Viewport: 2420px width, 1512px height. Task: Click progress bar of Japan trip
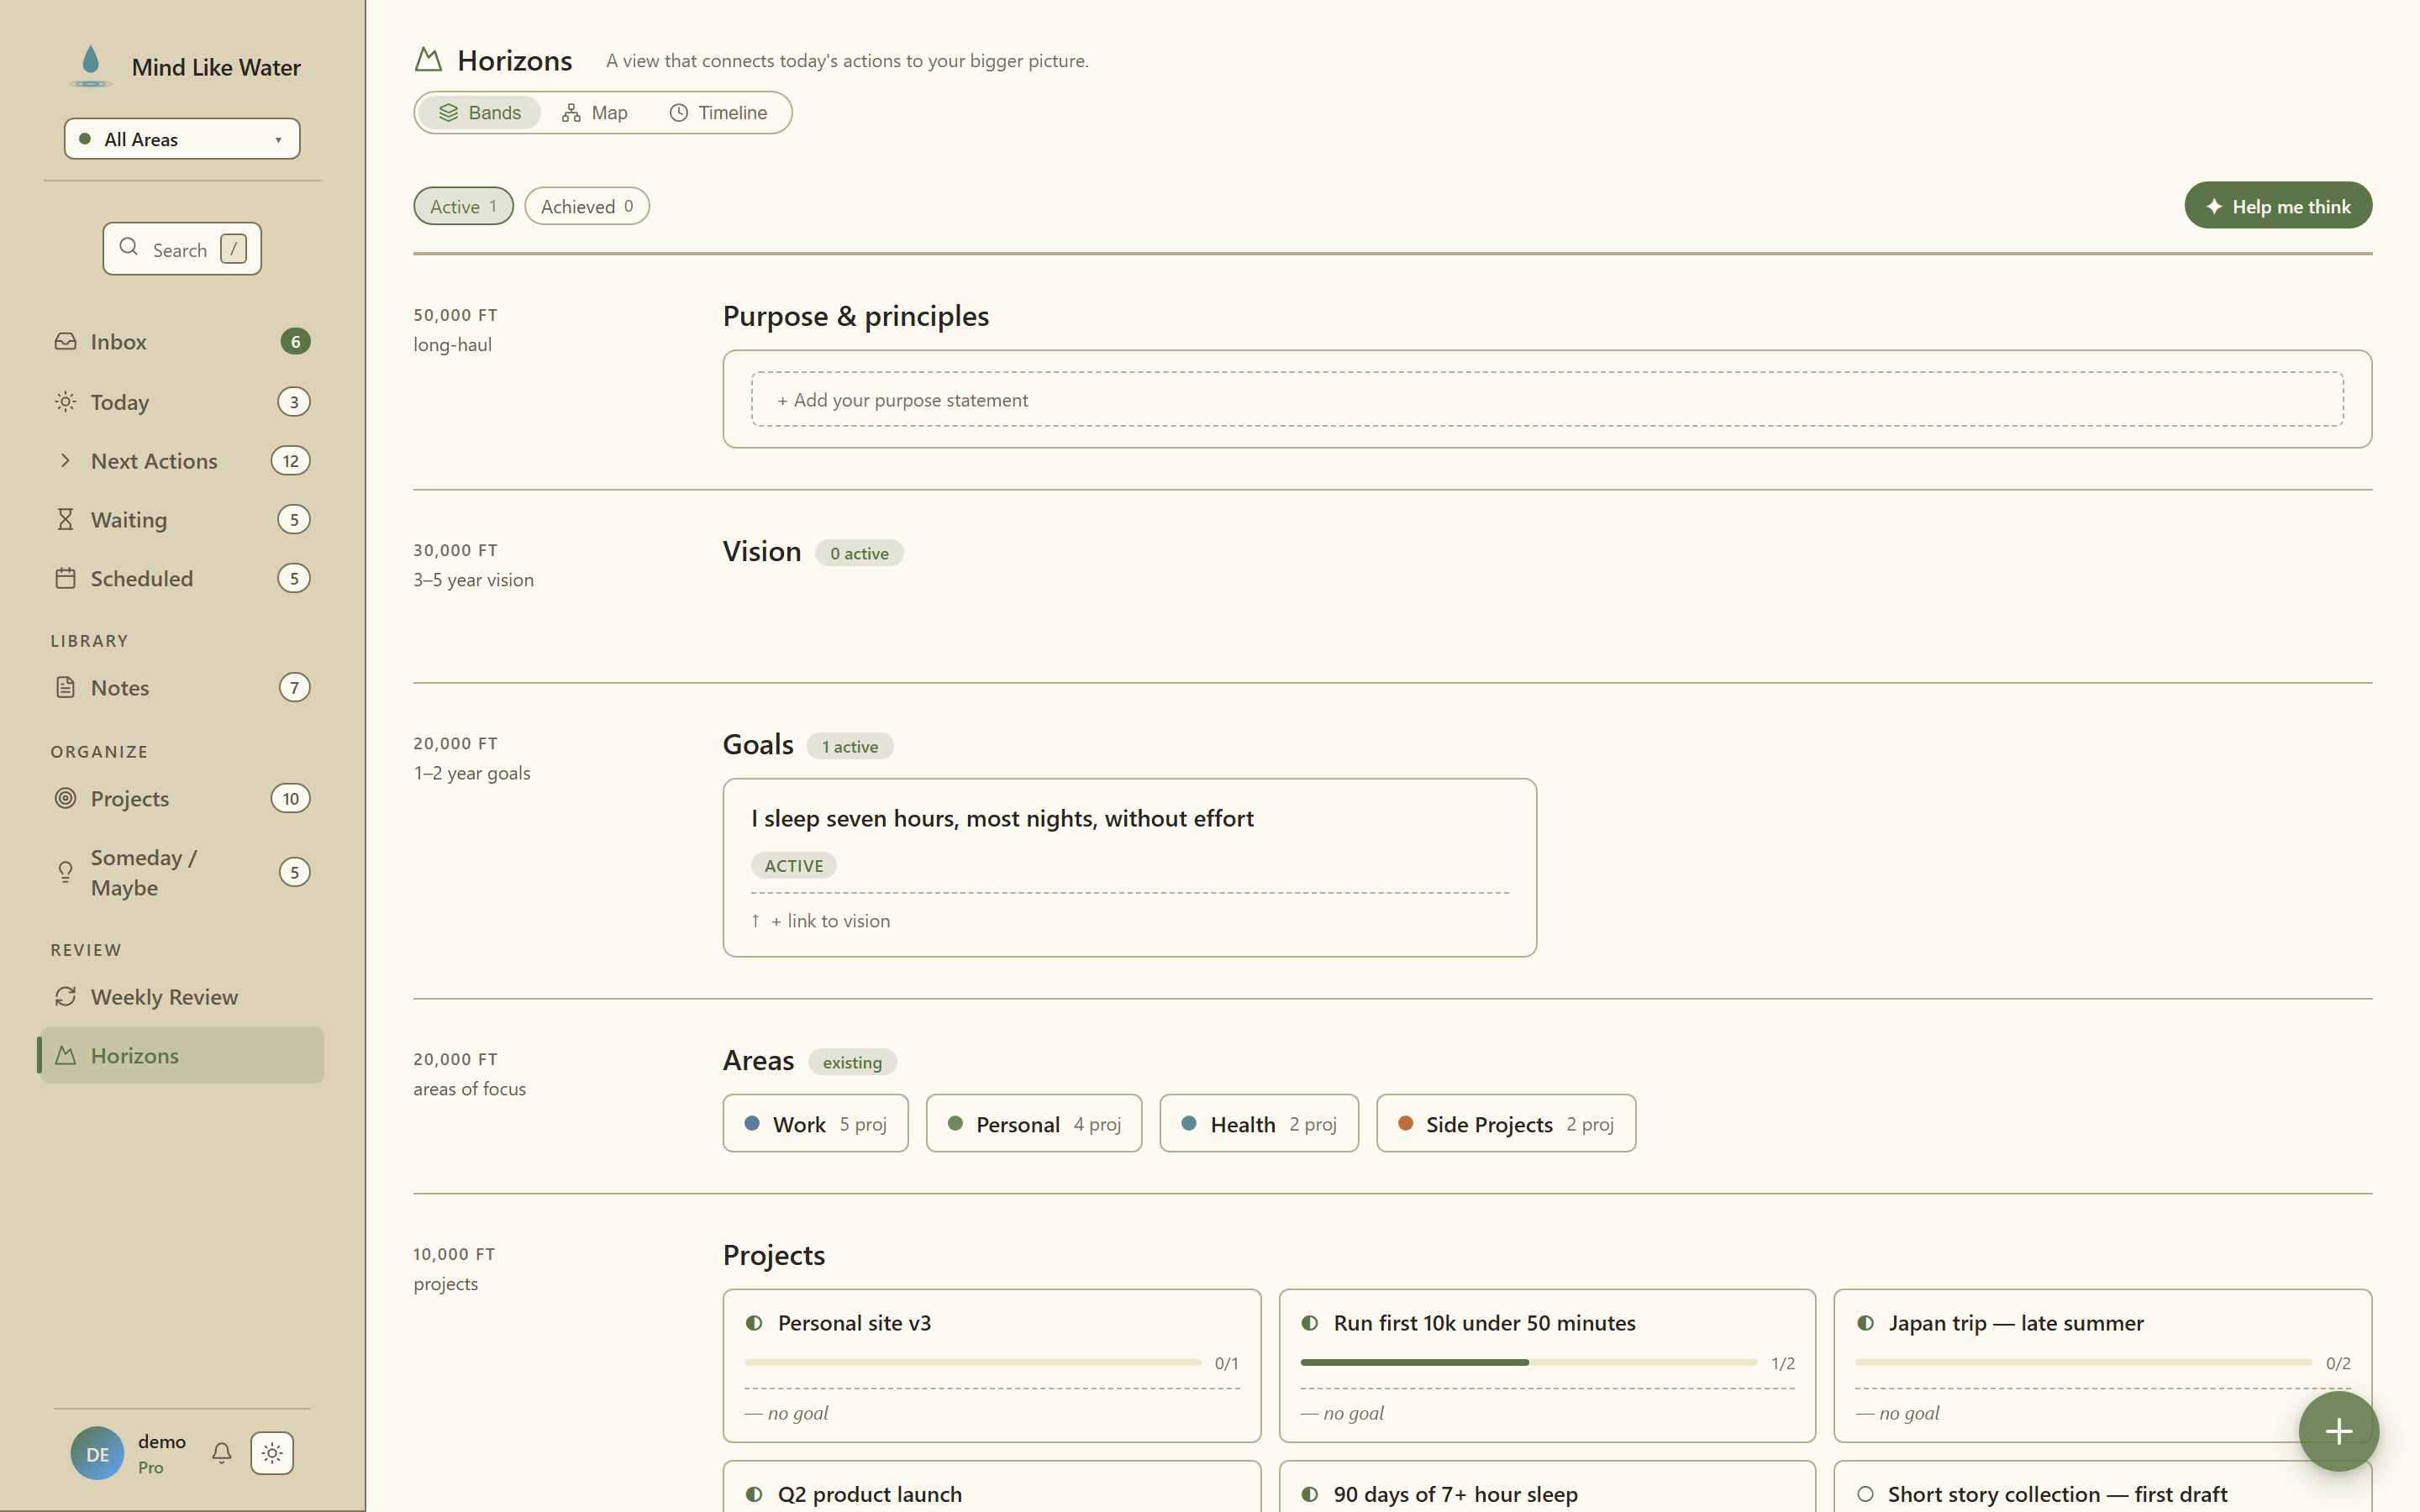point(2083,1362)
